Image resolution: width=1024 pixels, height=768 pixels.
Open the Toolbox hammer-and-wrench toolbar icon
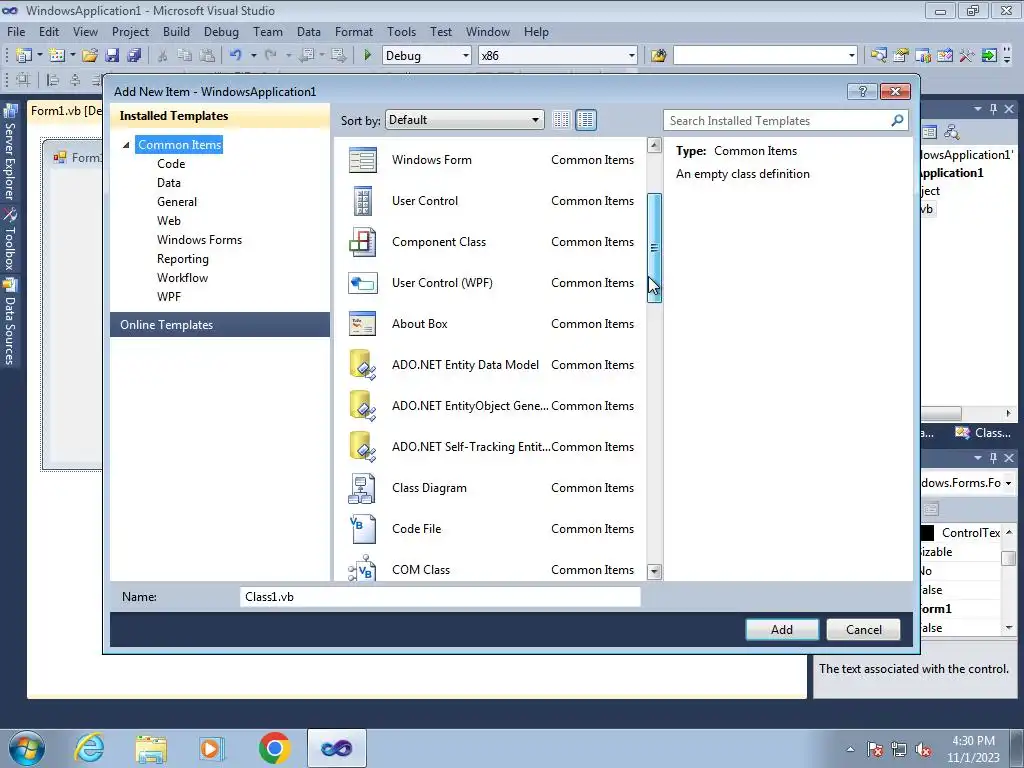coord(967,56)
